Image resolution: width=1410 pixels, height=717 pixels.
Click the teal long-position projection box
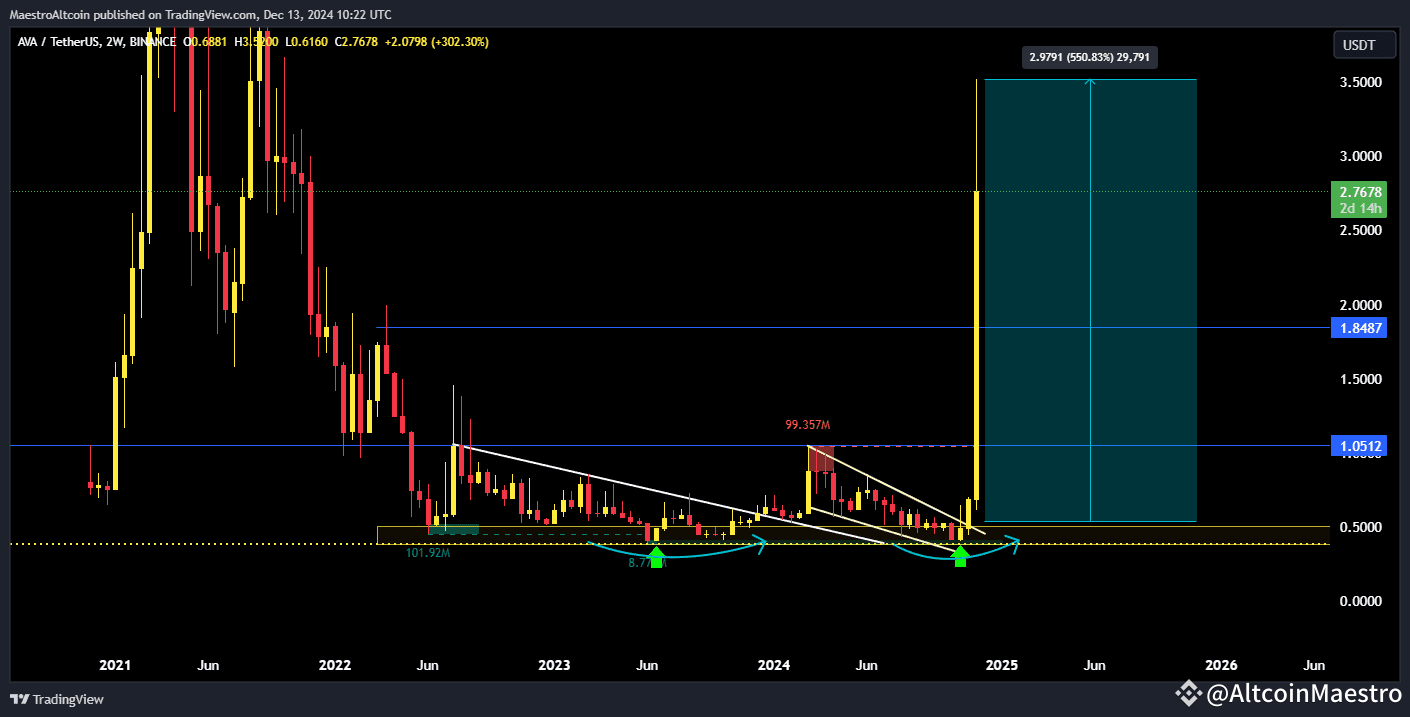(1090, 300)
